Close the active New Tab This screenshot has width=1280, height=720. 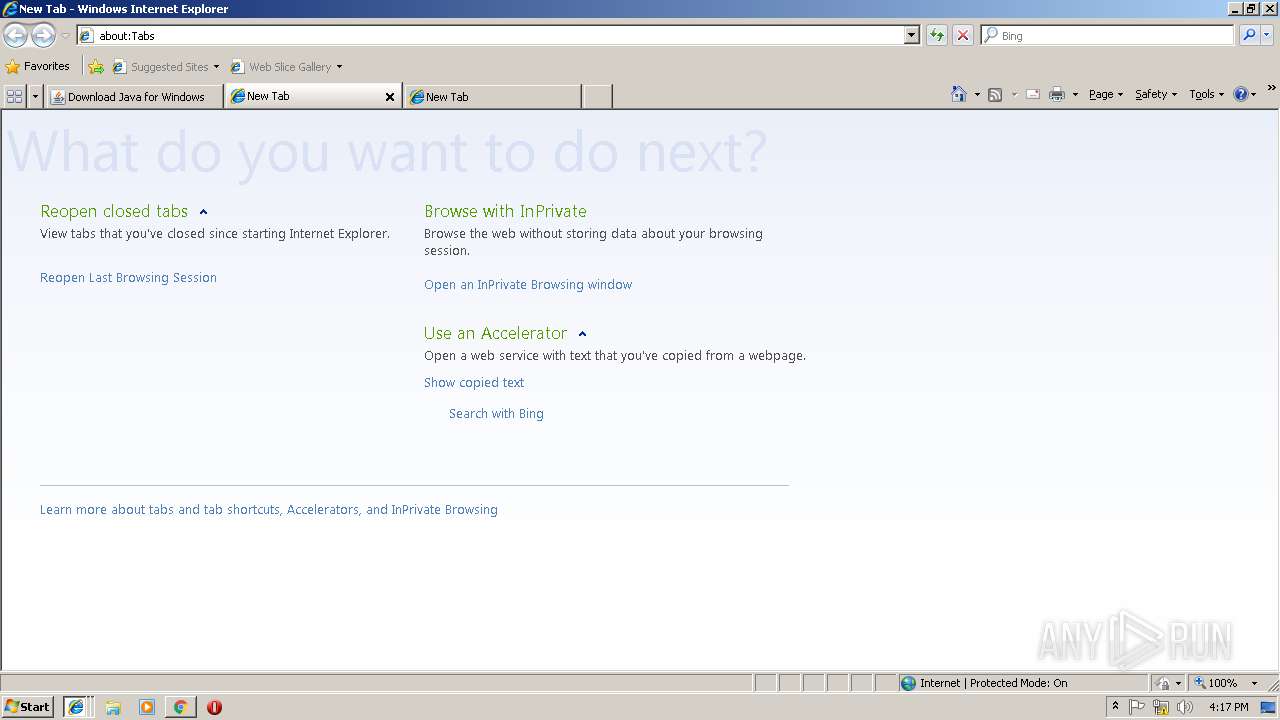pyautogui.click(x=390, y=97)
